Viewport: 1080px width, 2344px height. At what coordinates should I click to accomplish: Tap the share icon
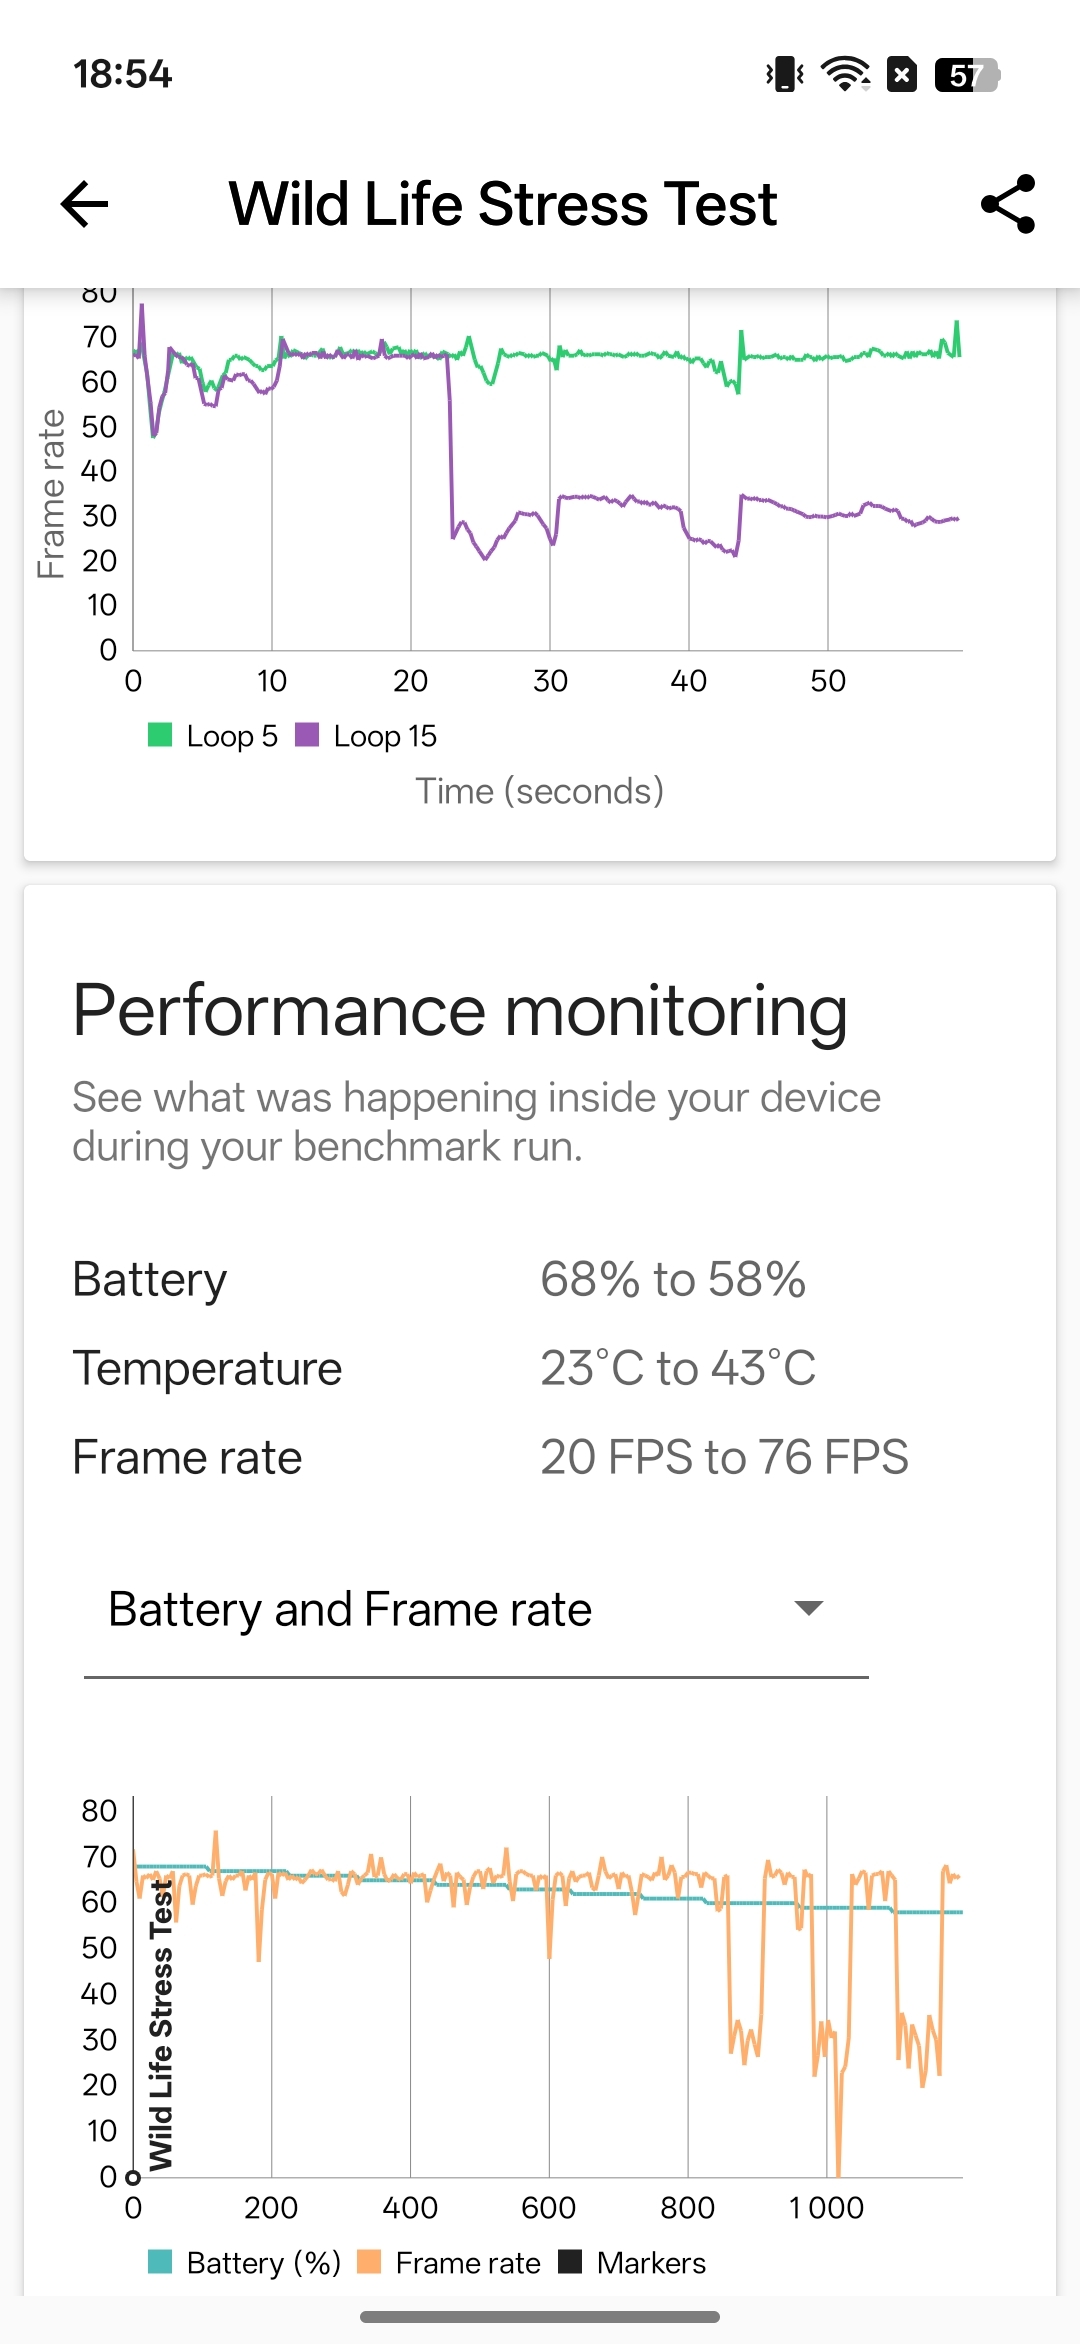[1007, 205]
